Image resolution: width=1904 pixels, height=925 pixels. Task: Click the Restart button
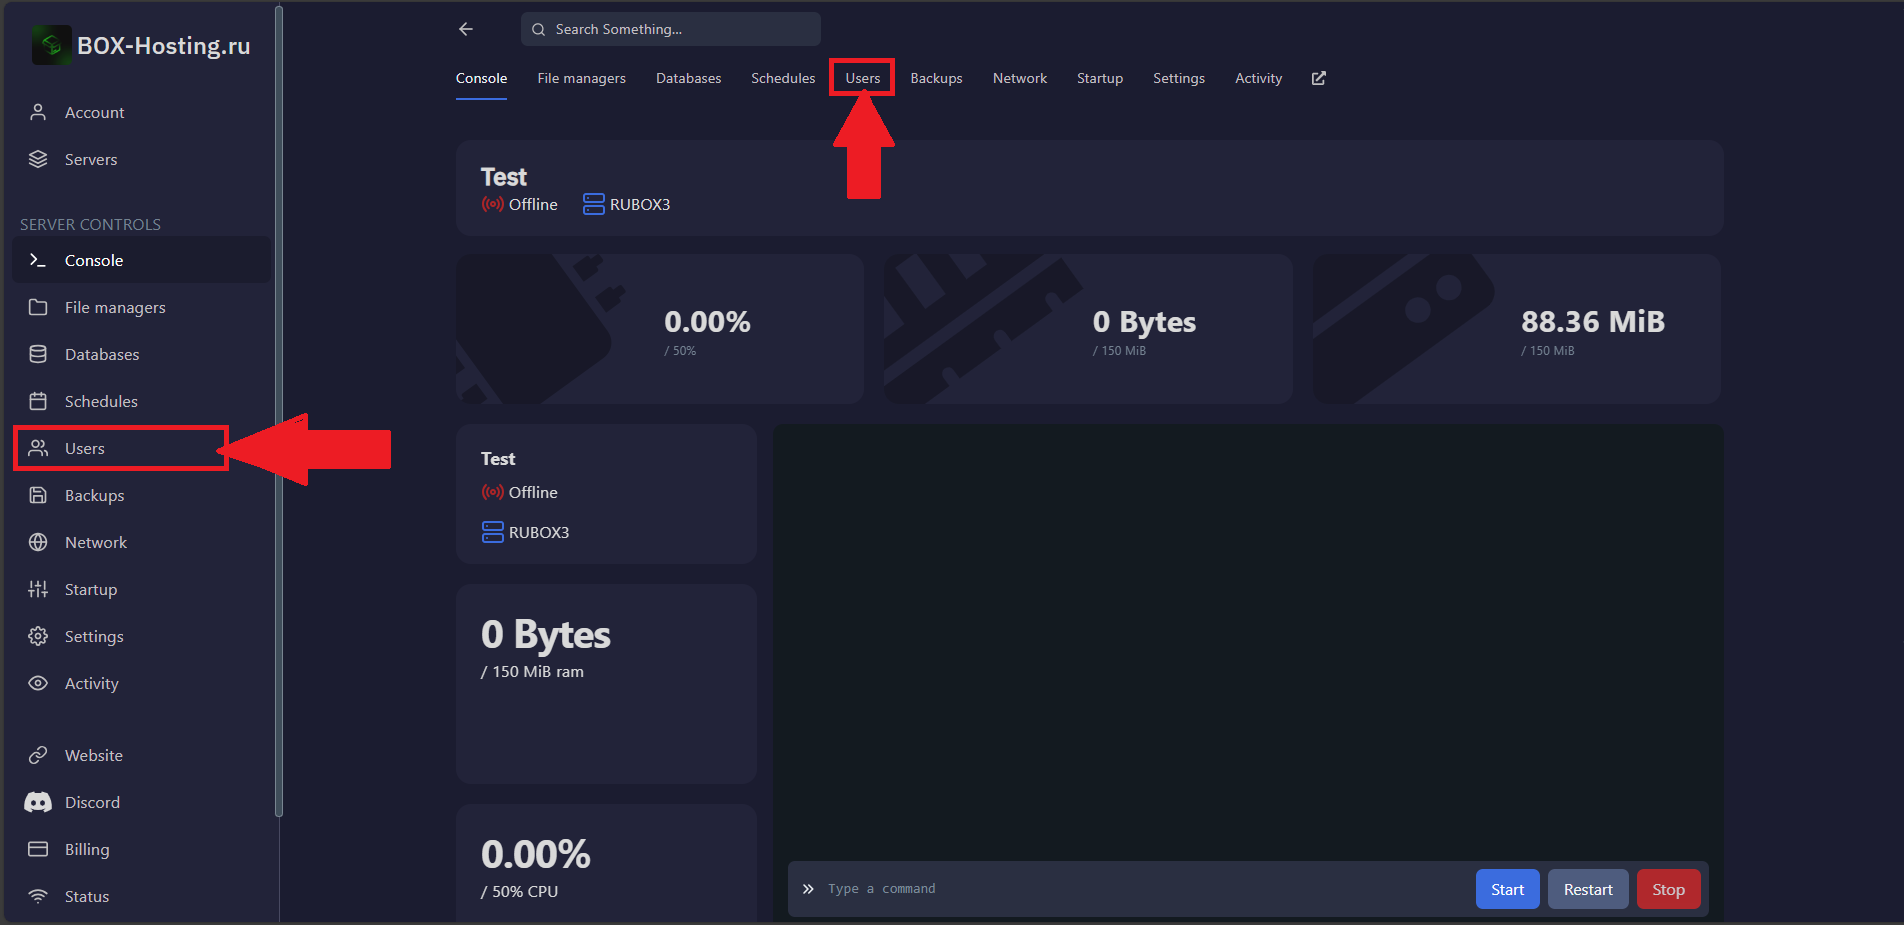pos(1588,889)
